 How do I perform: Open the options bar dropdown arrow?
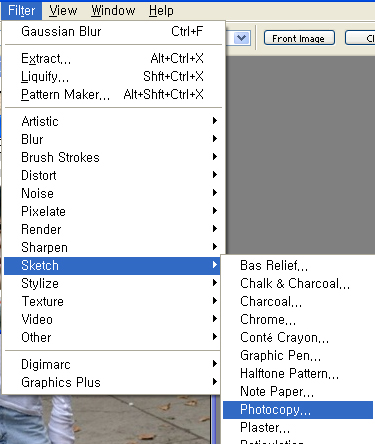241,38
